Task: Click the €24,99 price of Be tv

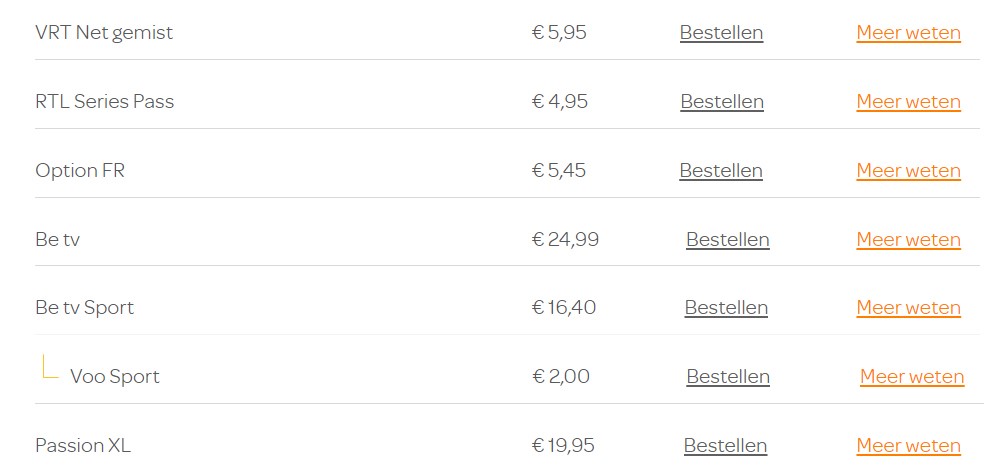Action: (x=565, y=239)
